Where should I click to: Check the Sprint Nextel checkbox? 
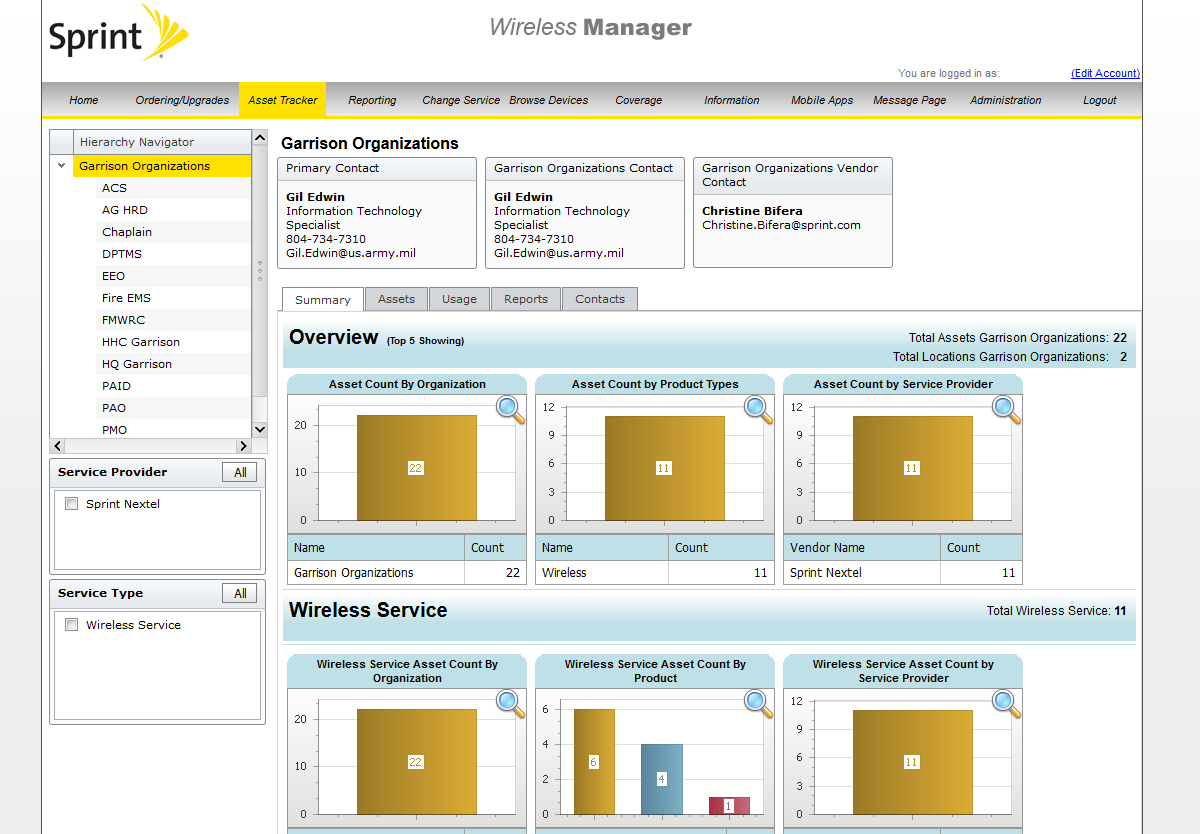[71, 504]
